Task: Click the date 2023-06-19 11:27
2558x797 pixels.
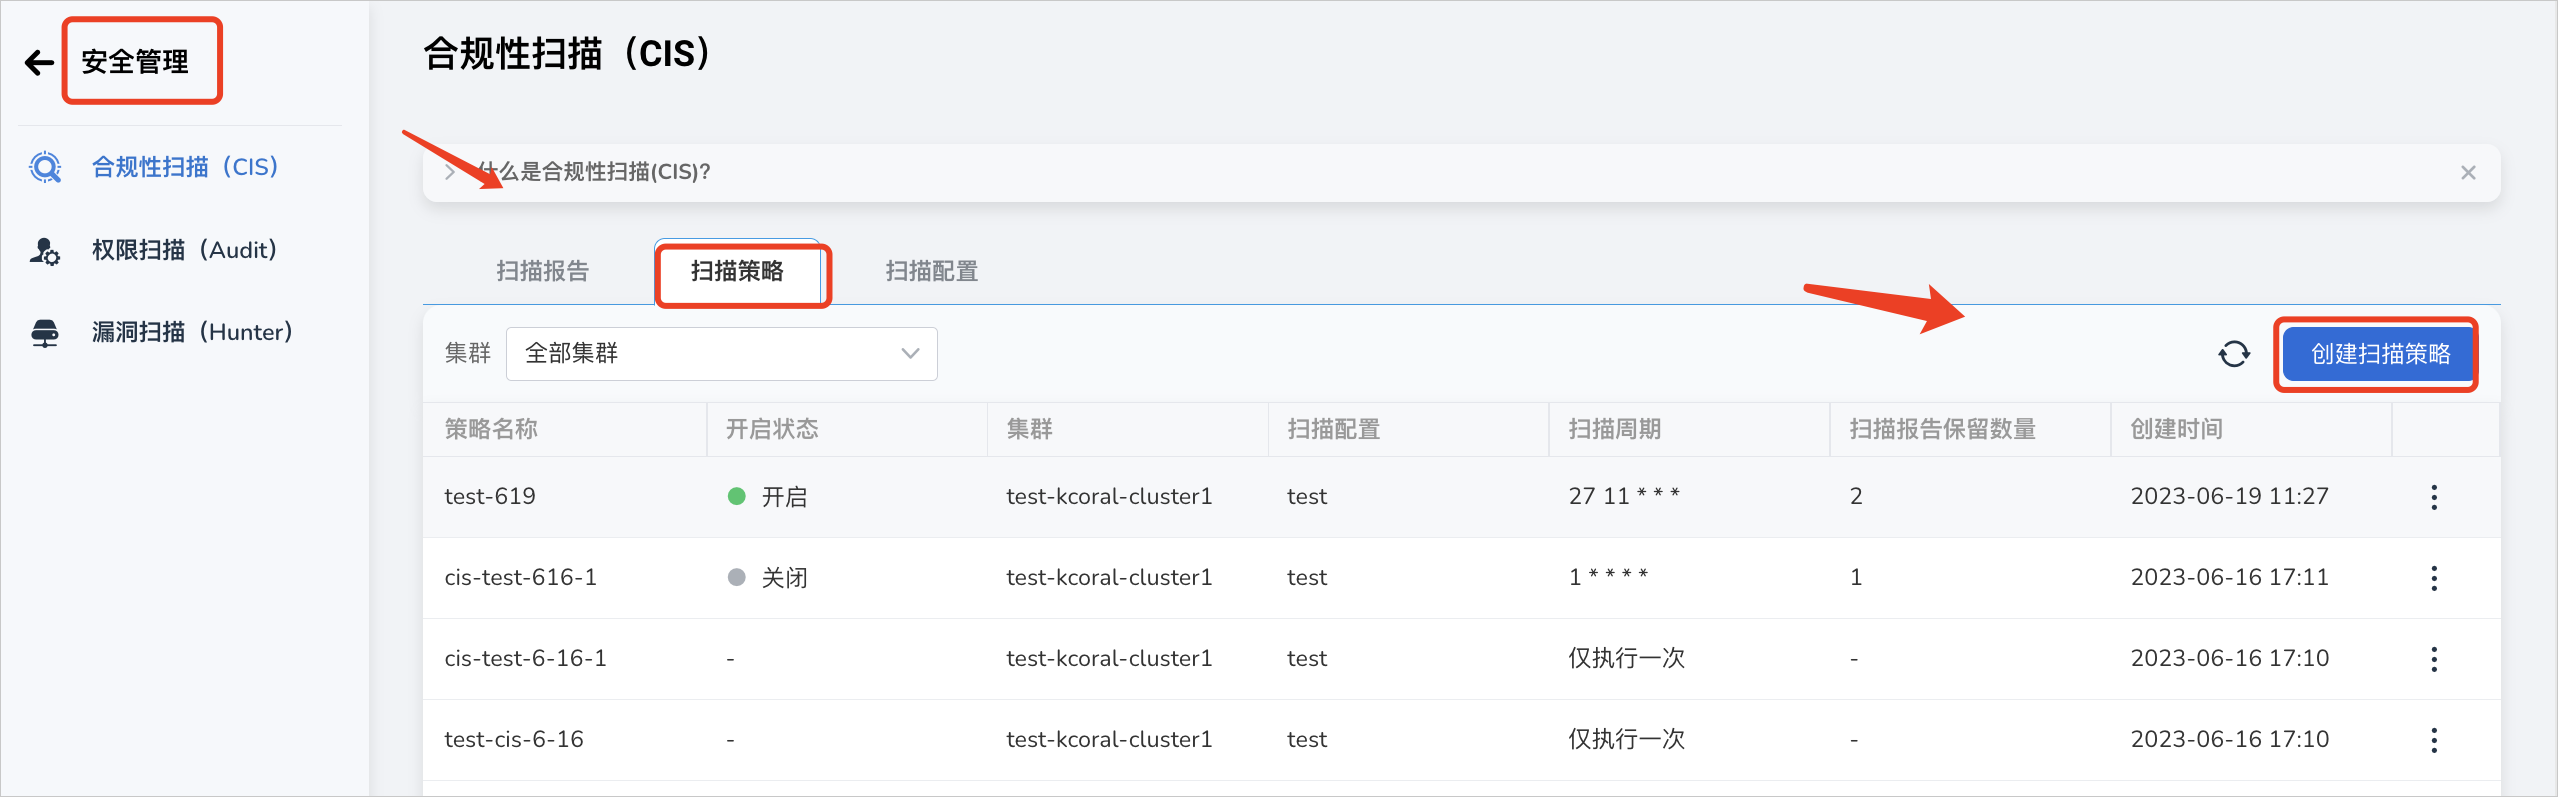Action: pos(2230,496)
